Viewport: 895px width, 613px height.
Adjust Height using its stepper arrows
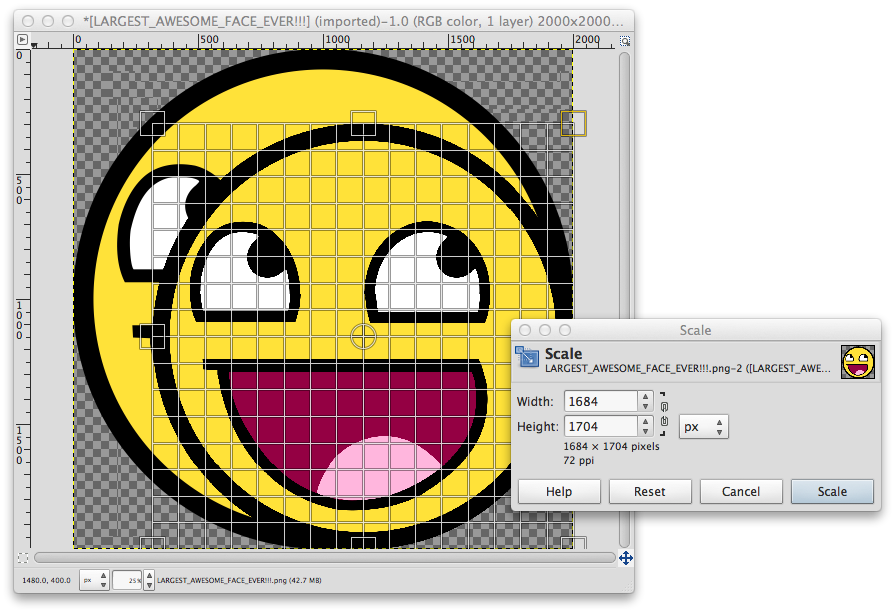(x=645, y=426)
